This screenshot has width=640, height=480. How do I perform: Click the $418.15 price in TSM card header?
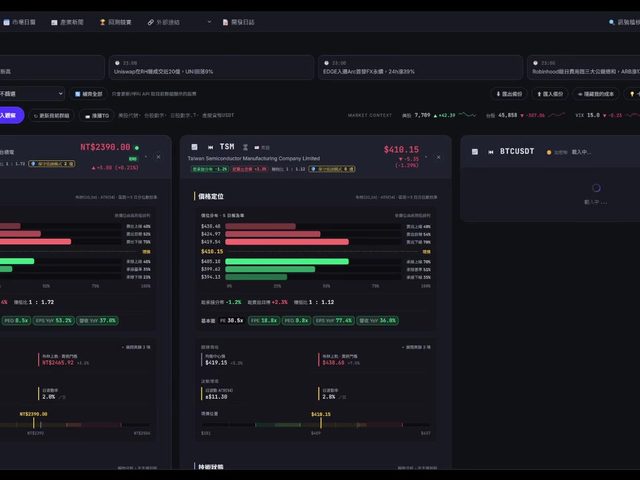point(401,149)
